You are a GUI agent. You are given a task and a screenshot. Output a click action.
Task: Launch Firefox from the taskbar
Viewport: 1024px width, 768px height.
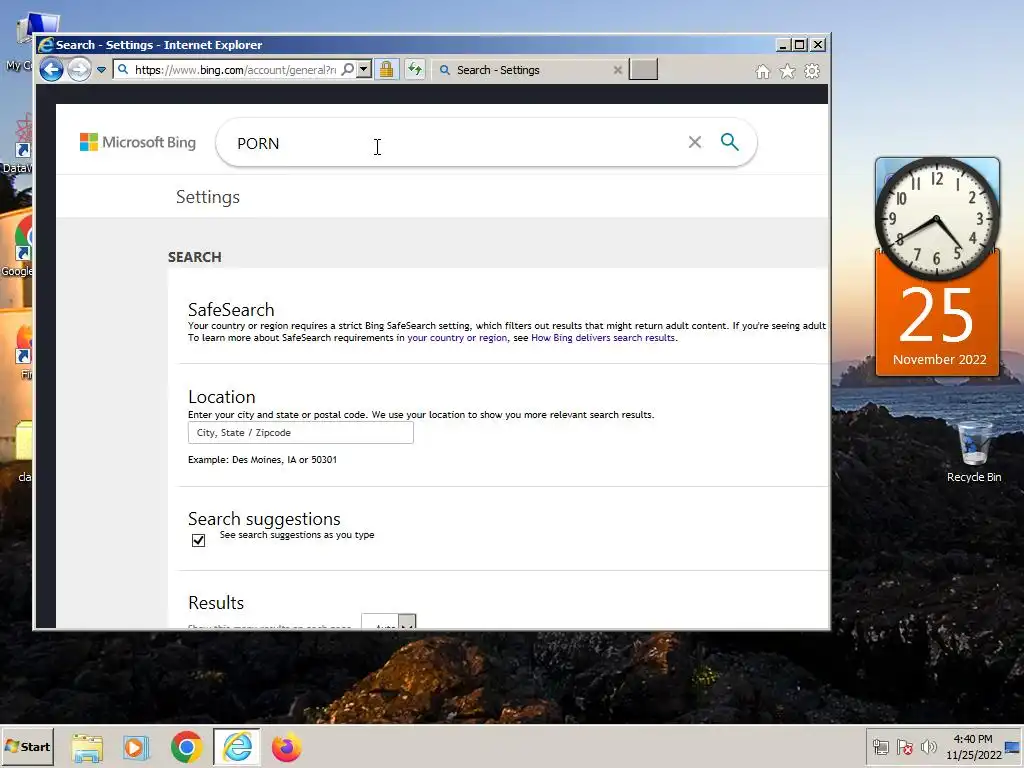coord(286,747)
